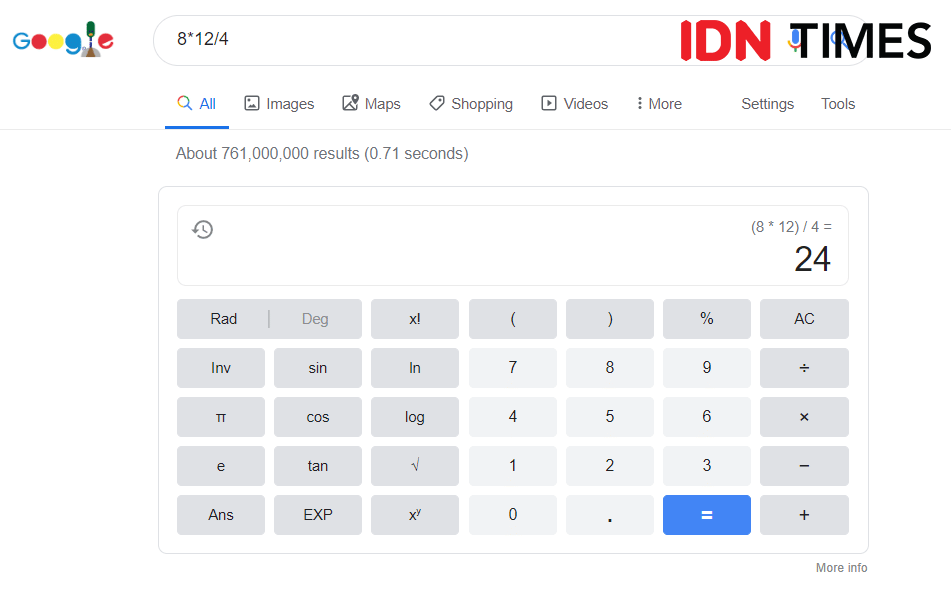Open the Settings menu

pyautogui.click(x=767, y=104)
